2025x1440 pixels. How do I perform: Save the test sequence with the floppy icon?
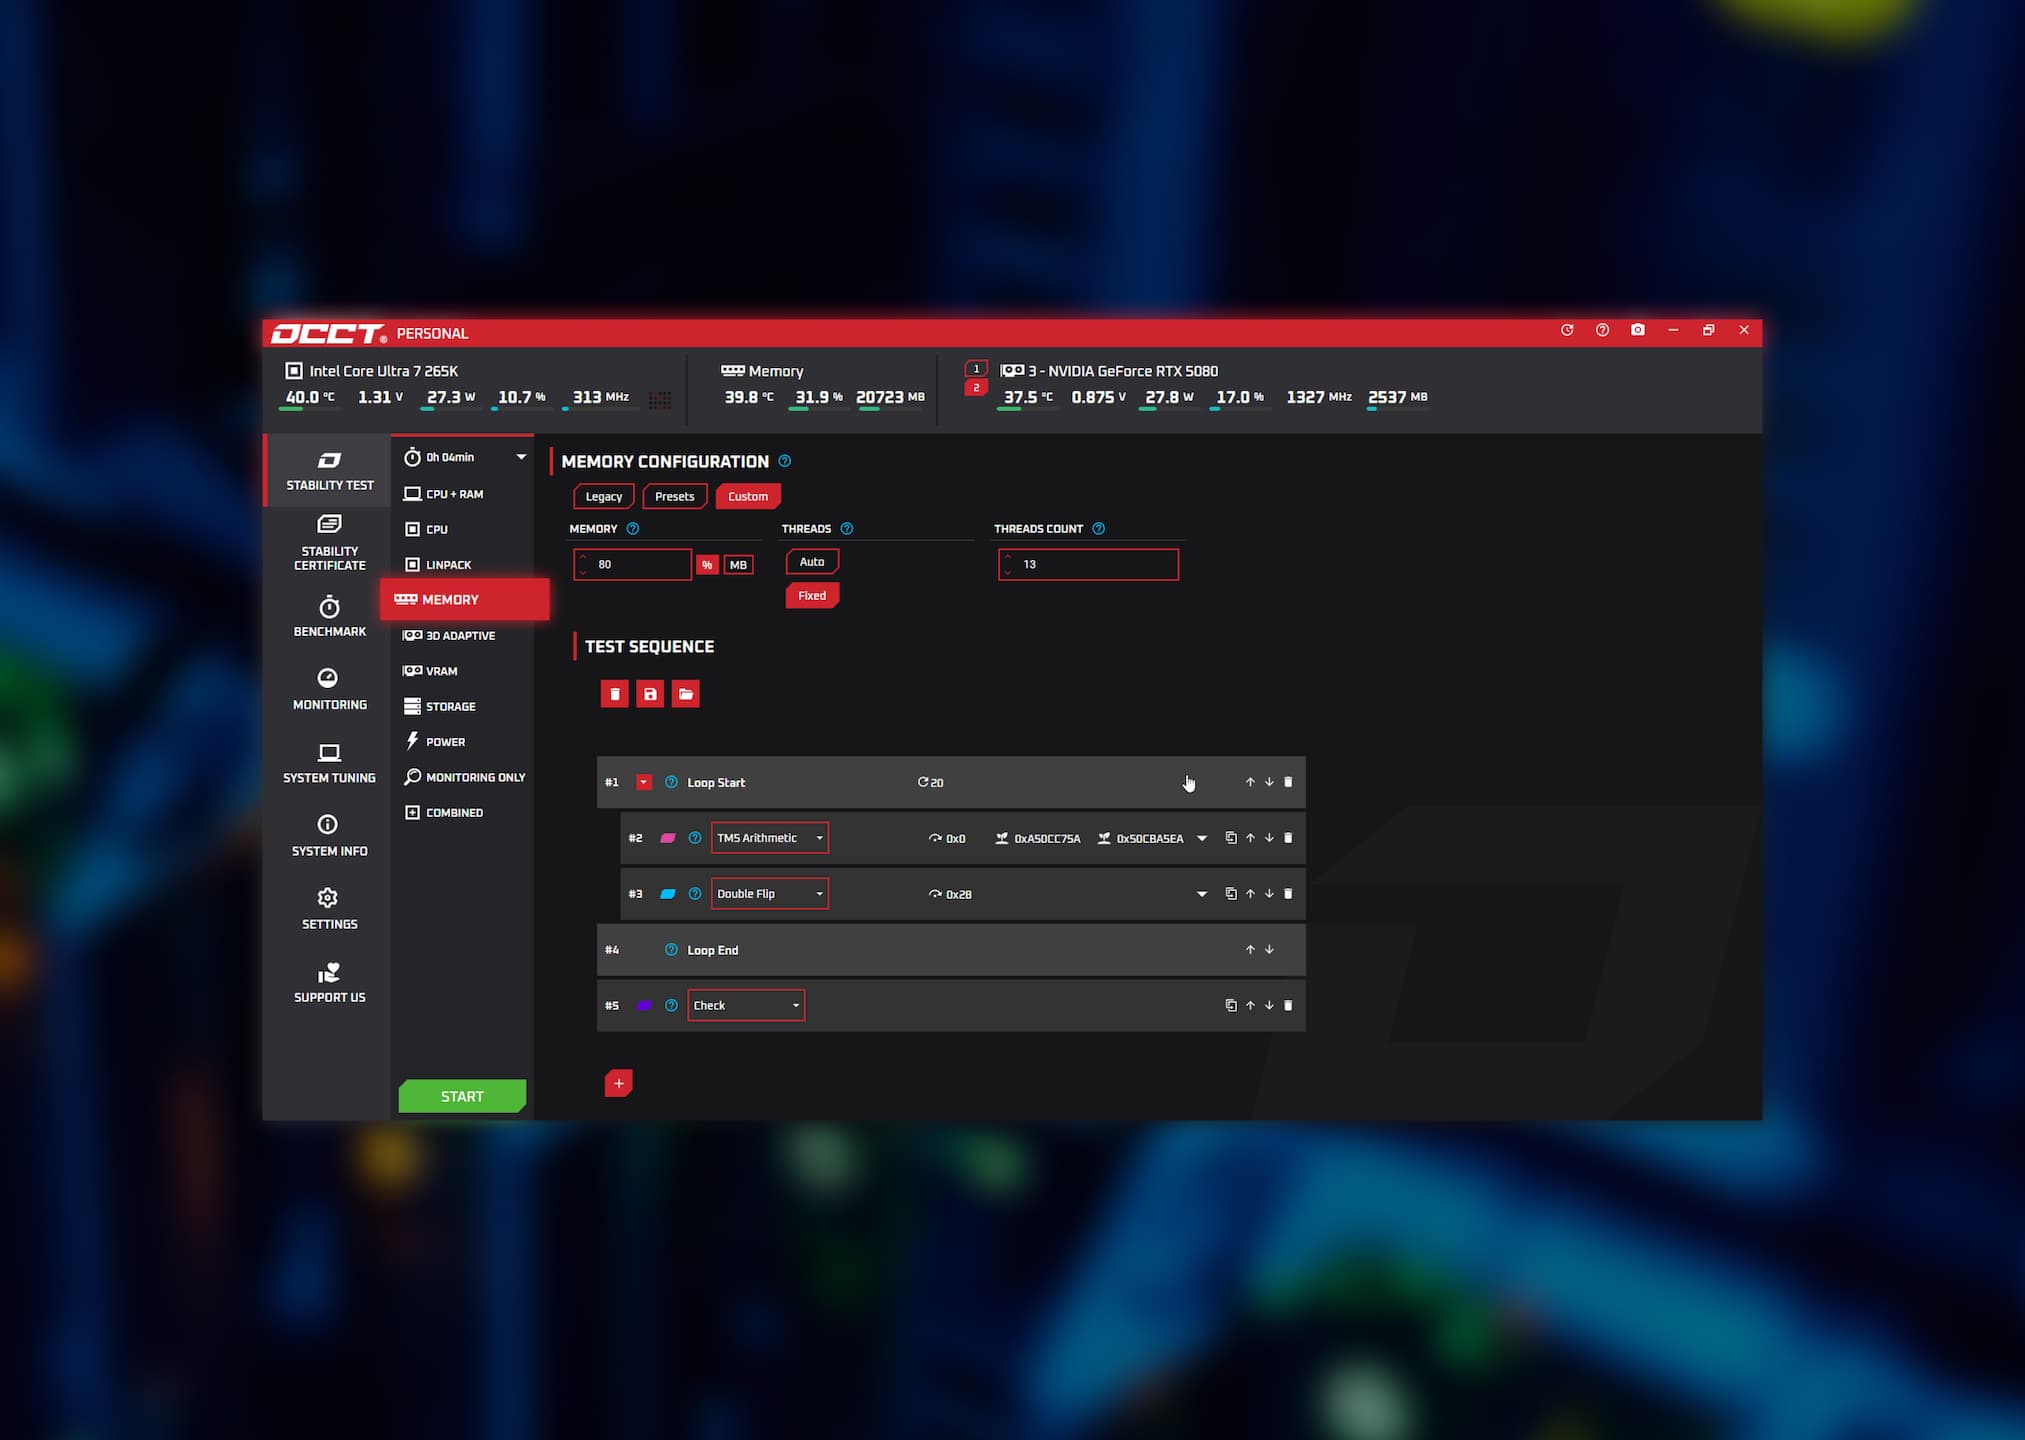pos(650,693)
